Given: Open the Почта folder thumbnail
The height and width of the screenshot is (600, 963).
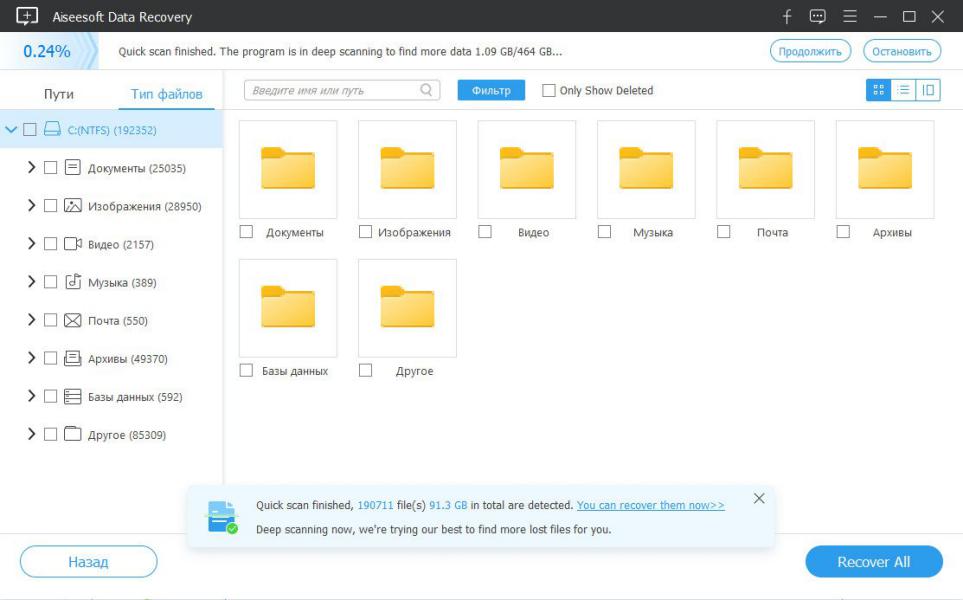Looking at the screenshot, I should pyautogui.click(x=765, y=169).
